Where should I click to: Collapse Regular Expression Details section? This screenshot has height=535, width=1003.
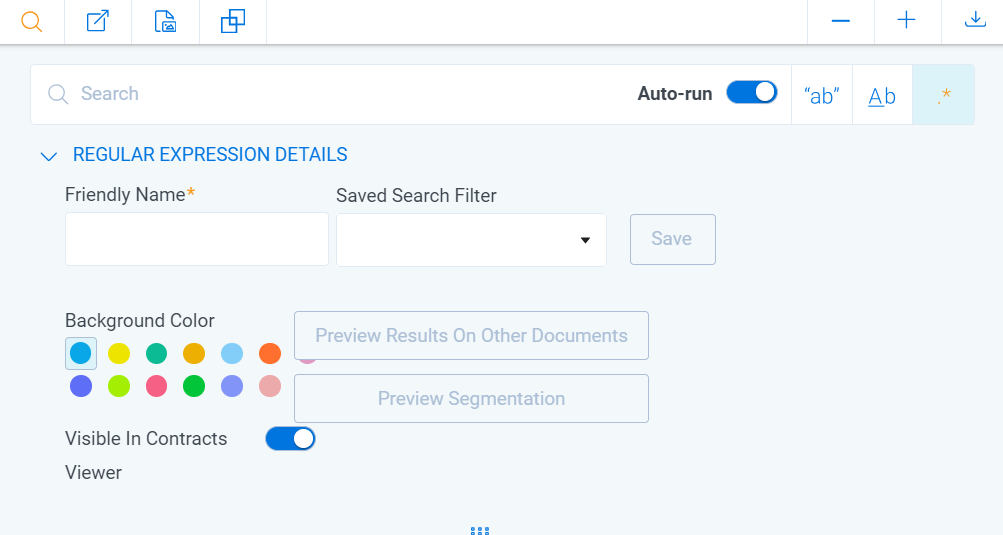49,156
